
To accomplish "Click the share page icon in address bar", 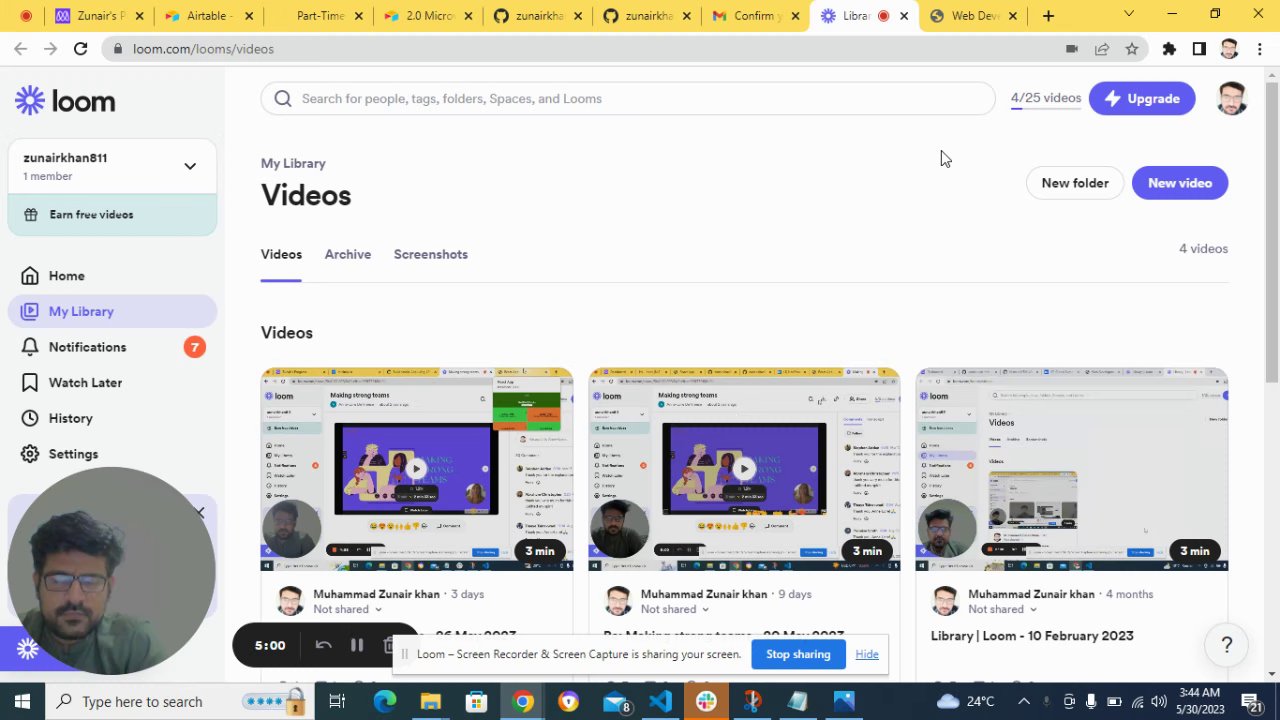I will (x=1101, y=48).
